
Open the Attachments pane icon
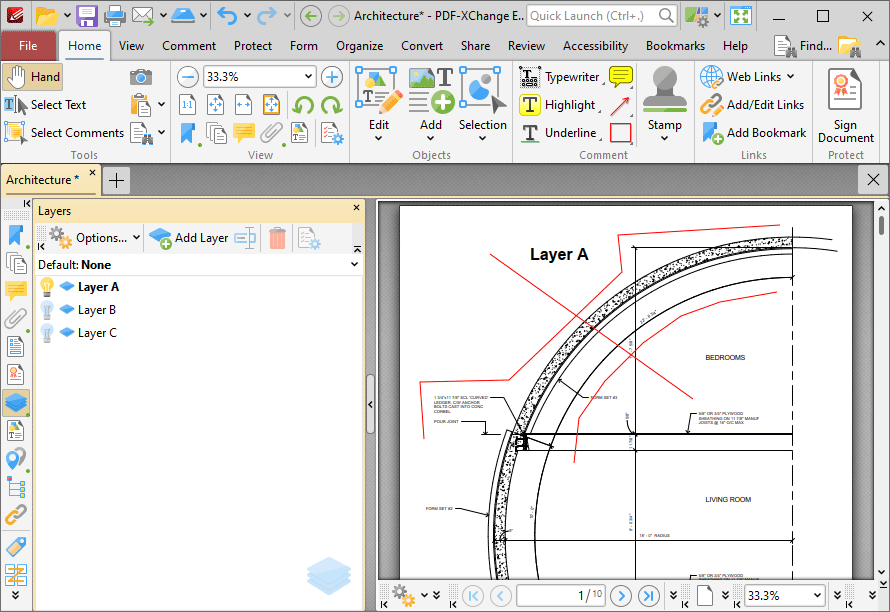coord(15,318)
